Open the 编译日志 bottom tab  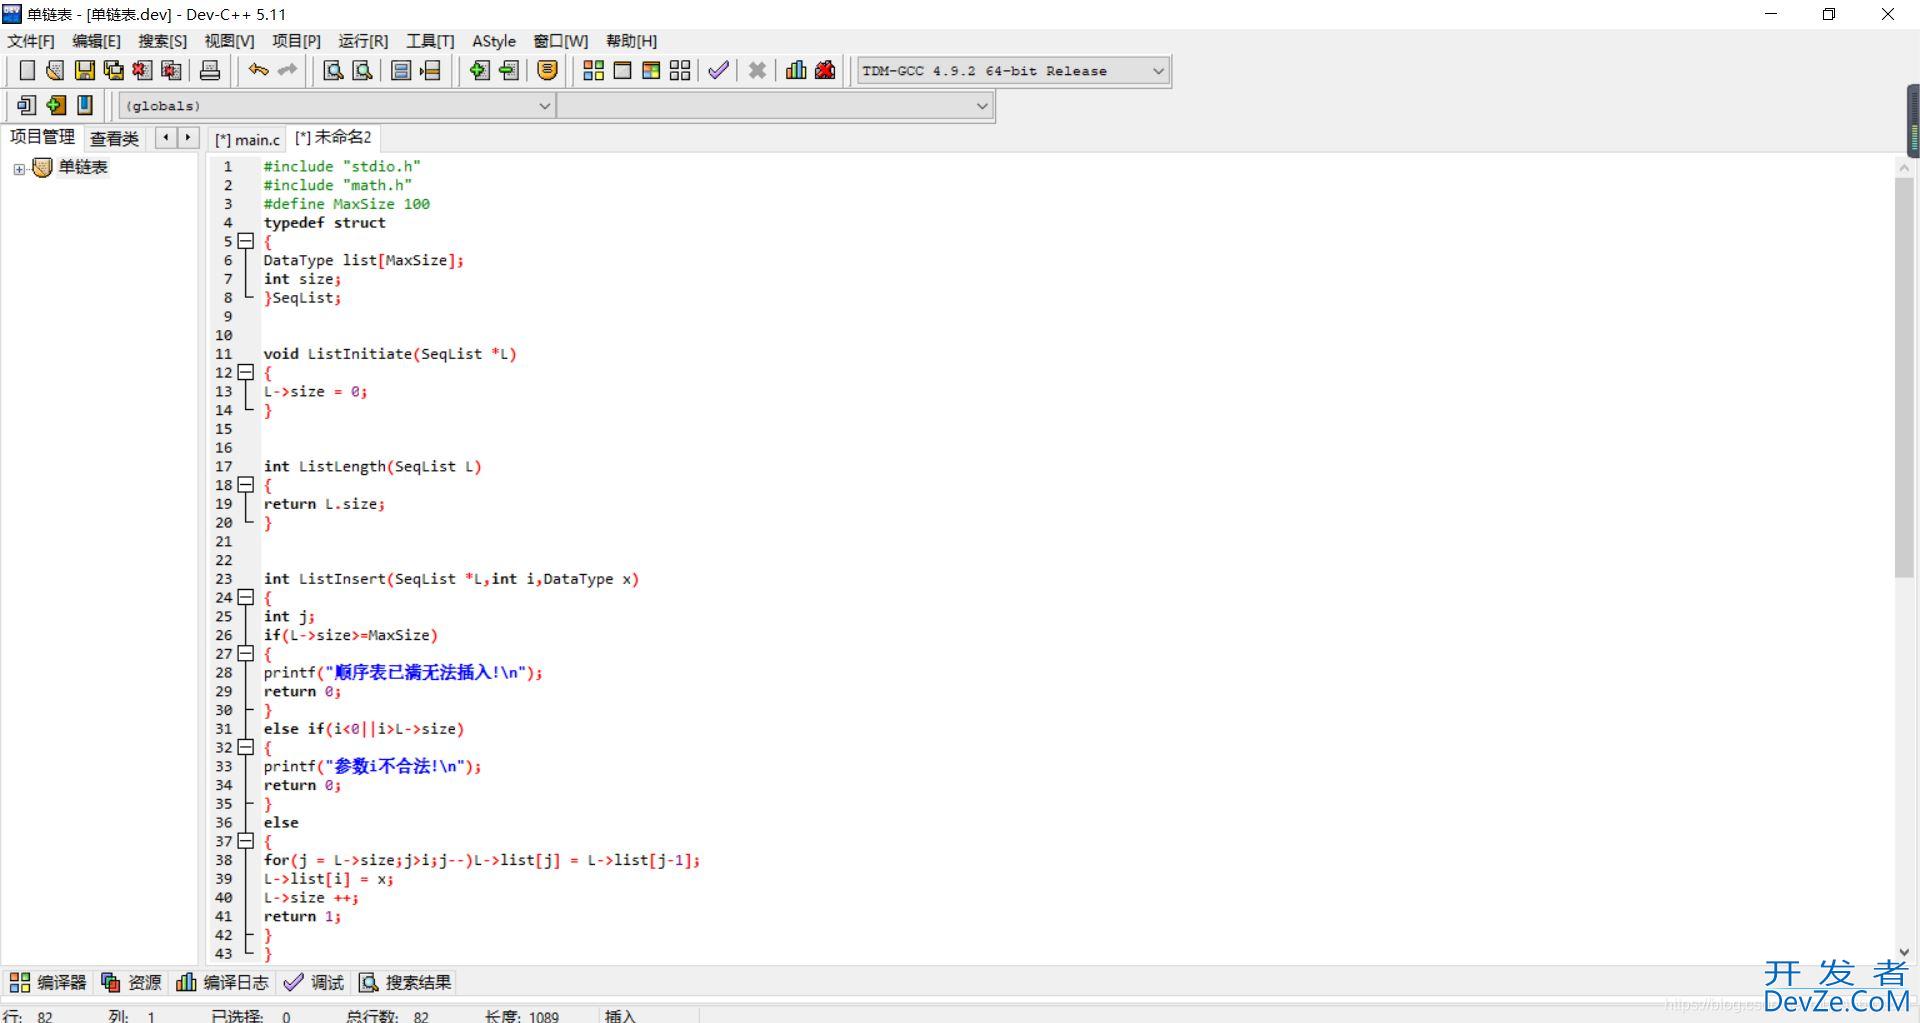coord(222,983)
